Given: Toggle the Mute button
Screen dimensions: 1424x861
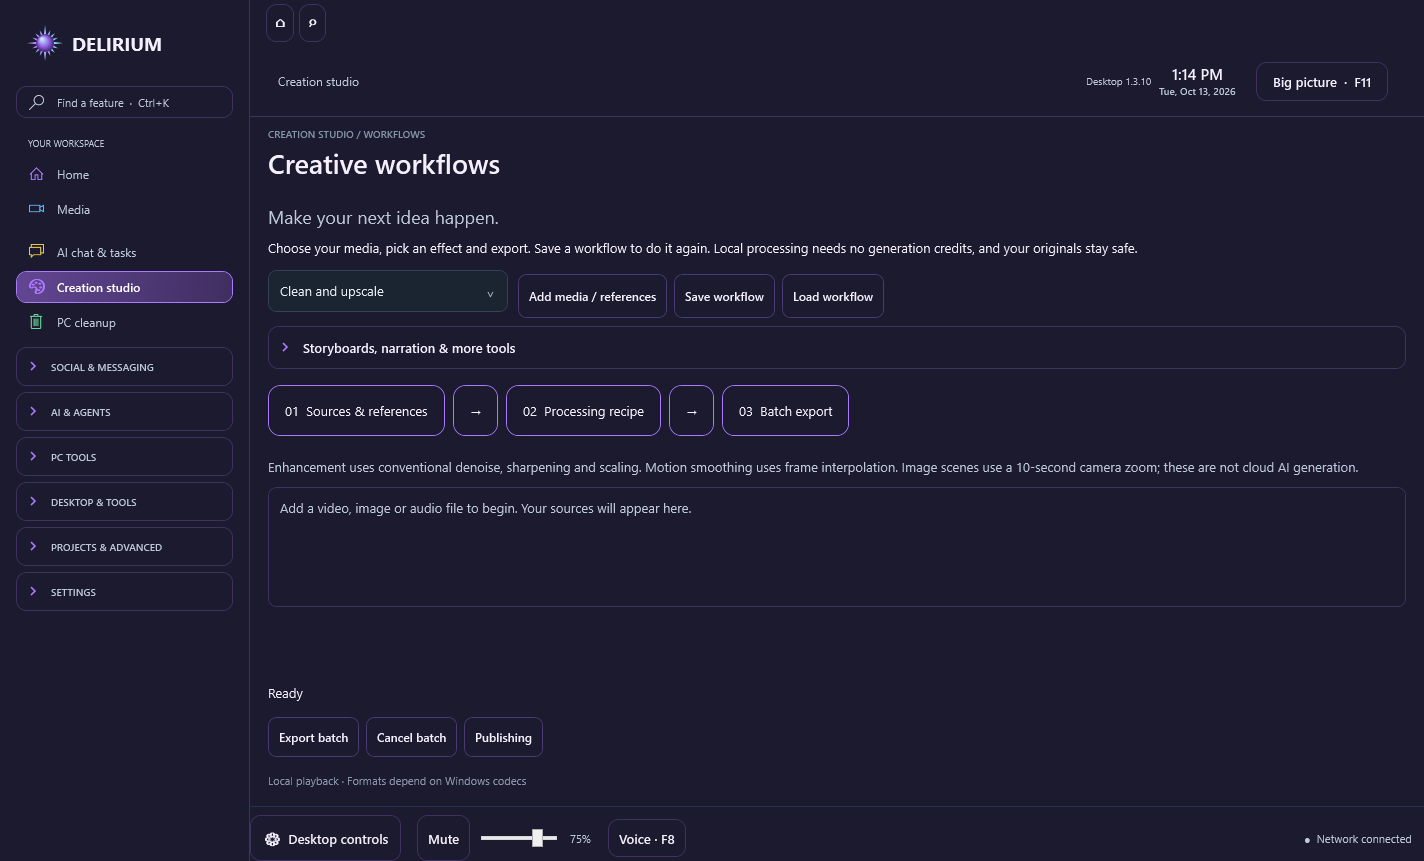Looking at the screenshot, I should point(443,839).
